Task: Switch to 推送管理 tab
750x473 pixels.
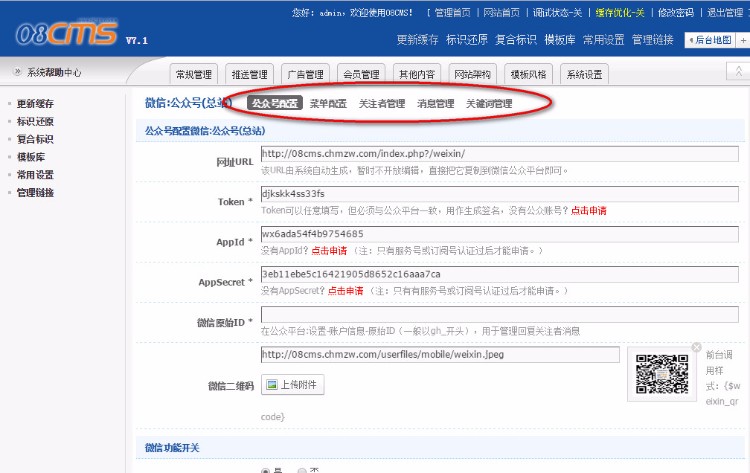Action: (250, 74)
